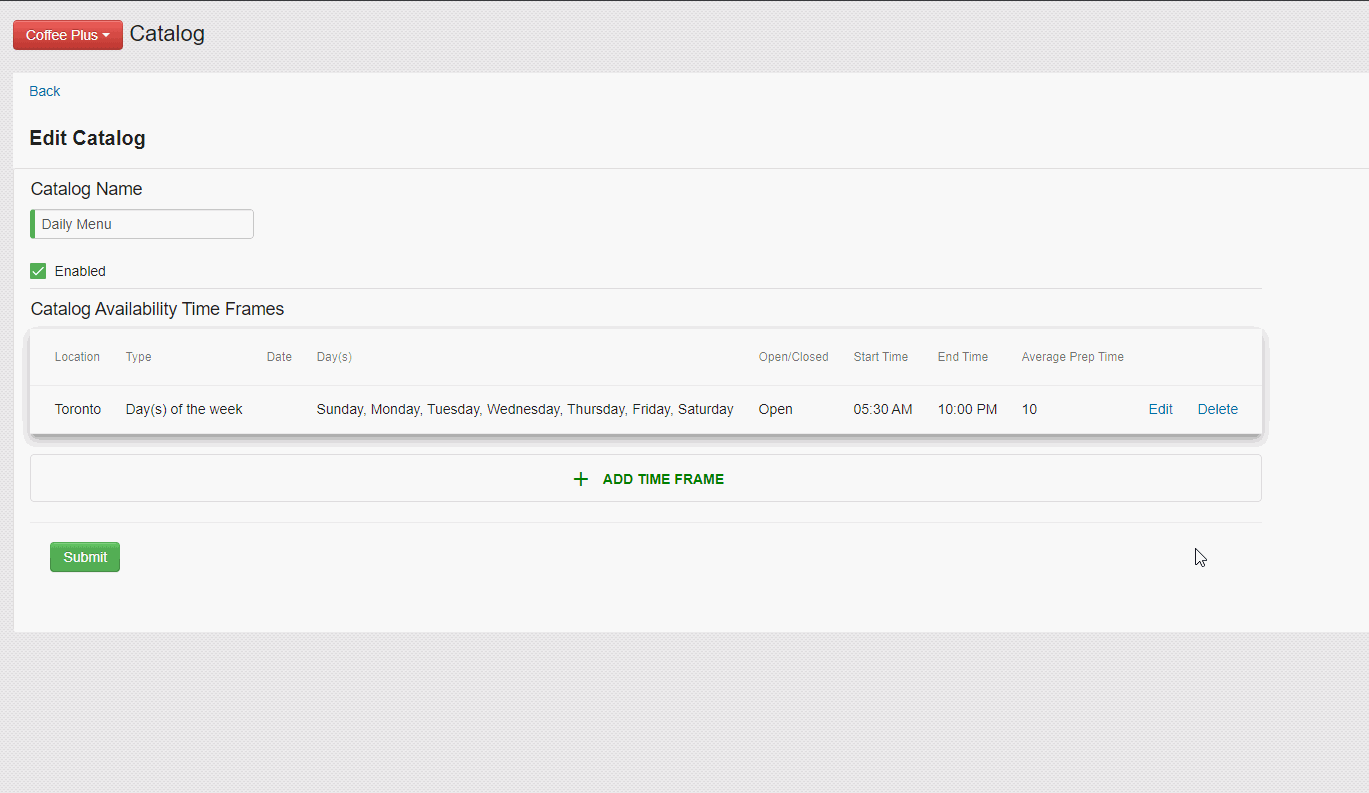Click the plus icon next to ADD TIME FRAME
Image resolution: width=1369 pixels, height=793 pixels.
(581, 478)
